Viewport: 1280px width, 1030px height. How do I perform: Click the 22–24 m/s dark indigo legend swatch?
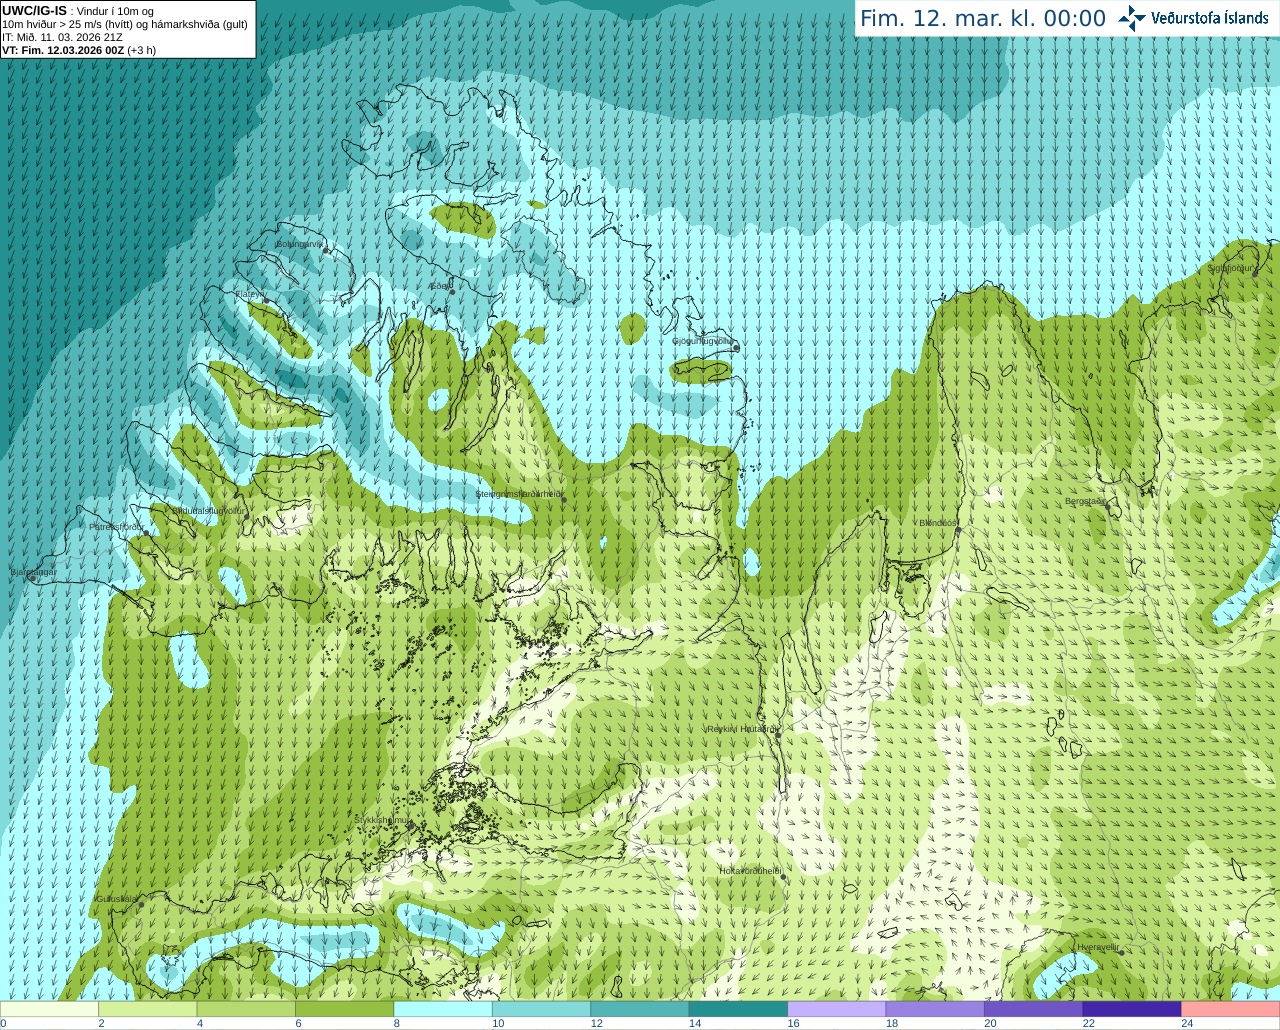[x=1132, y=1009]
